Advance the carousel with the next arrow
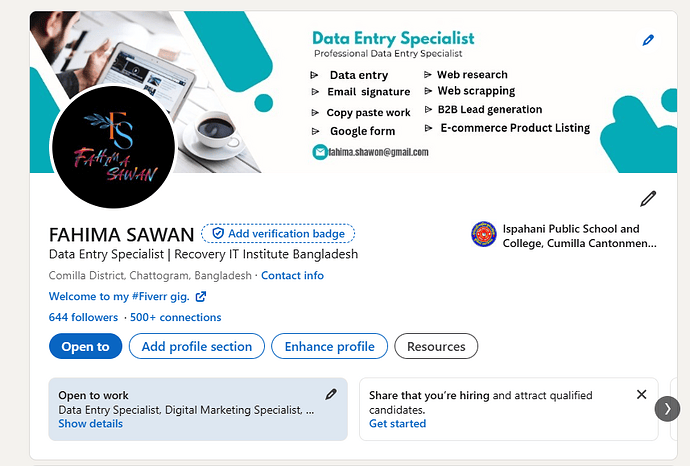 (667, 409)
